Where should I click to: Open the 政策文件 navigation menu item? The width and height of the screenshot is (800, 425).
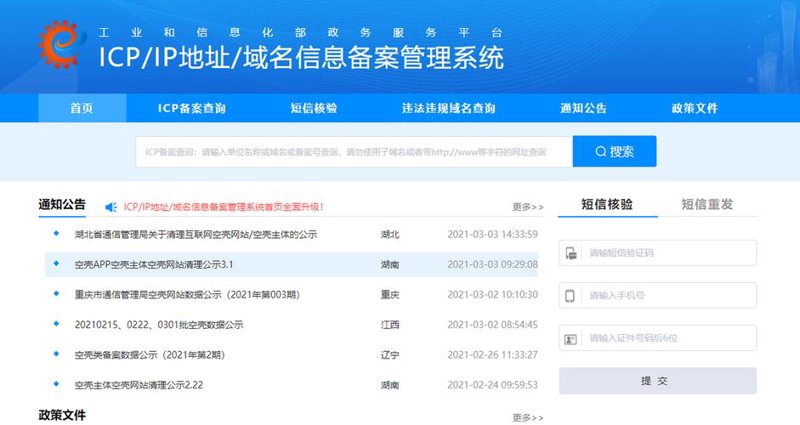(695, 108)
